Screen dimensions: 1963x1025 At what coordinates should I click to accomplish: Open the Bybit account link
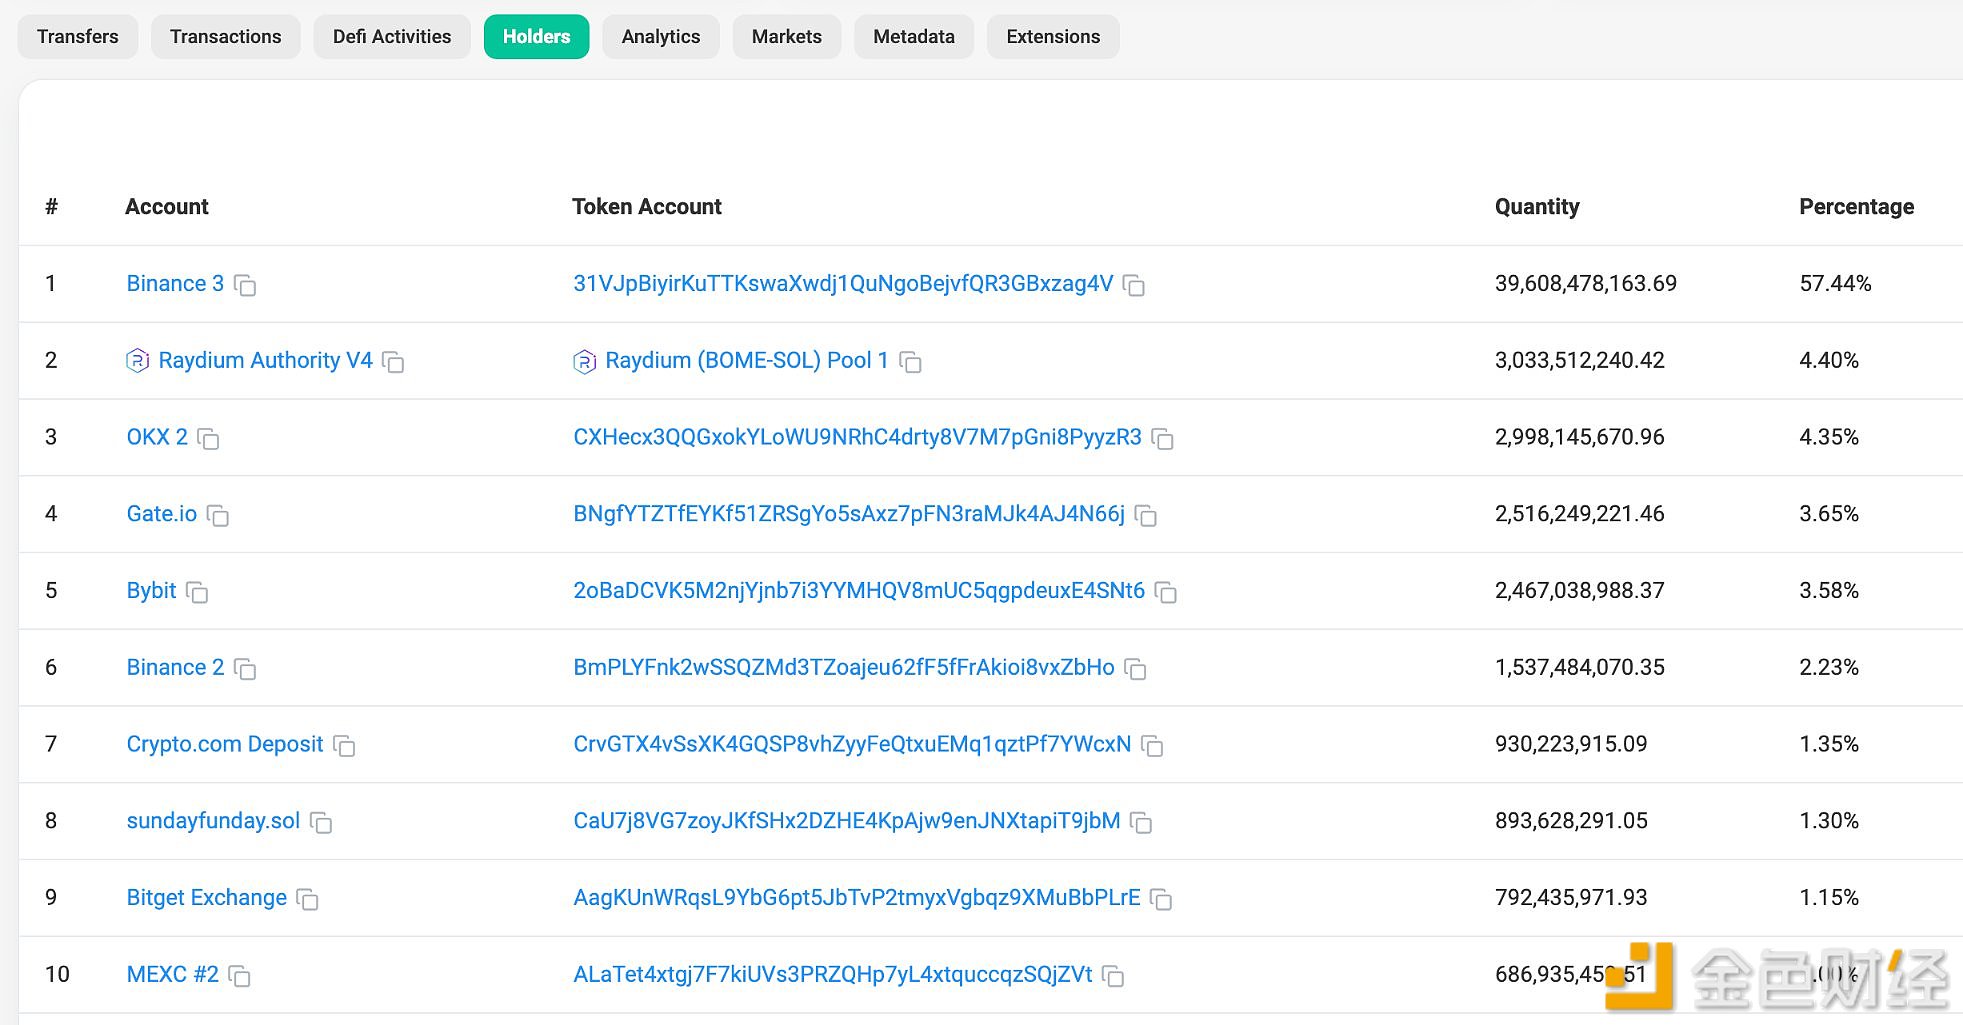point(151,591)
